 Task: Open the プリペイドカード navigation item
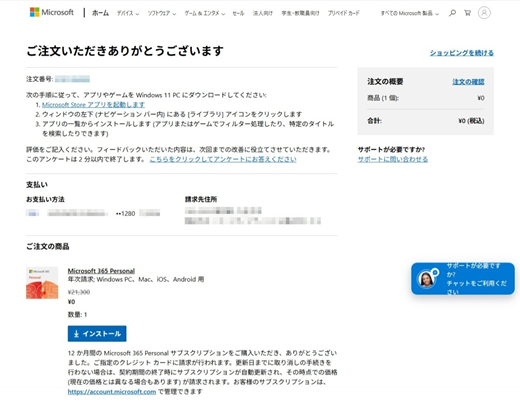pos(344,14)
